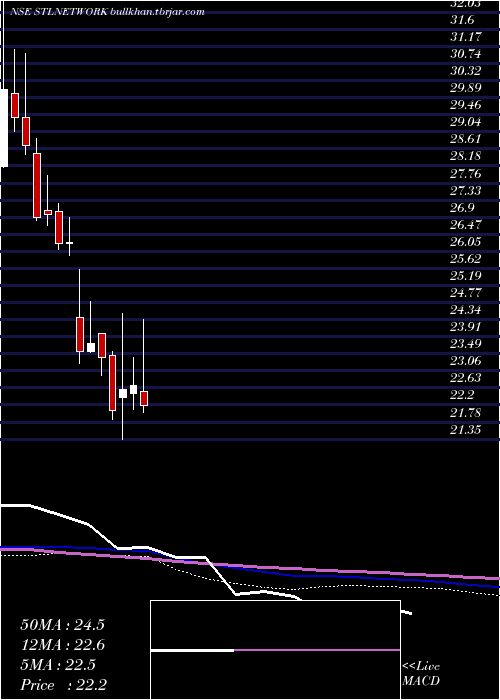Click the 30.32 price axis label
Screen dimensions: 500x700
click(466, 71)
